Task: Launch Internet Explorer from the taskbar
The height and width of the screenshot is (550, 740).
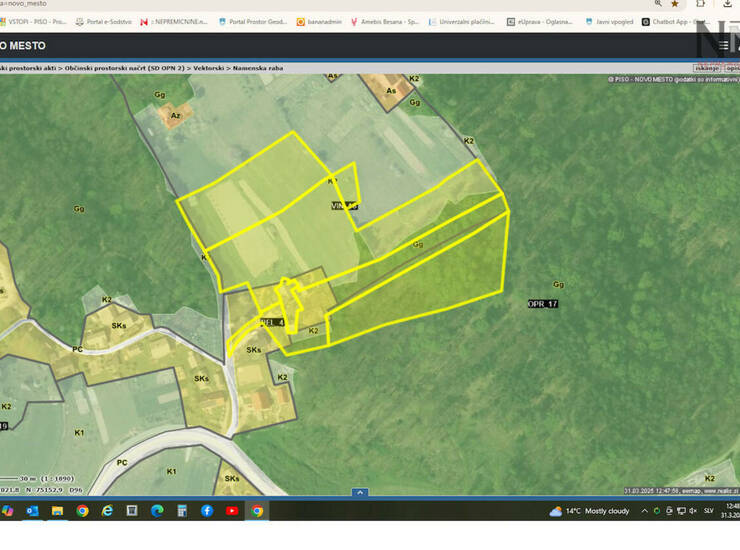Action: [x=107, y=510]
